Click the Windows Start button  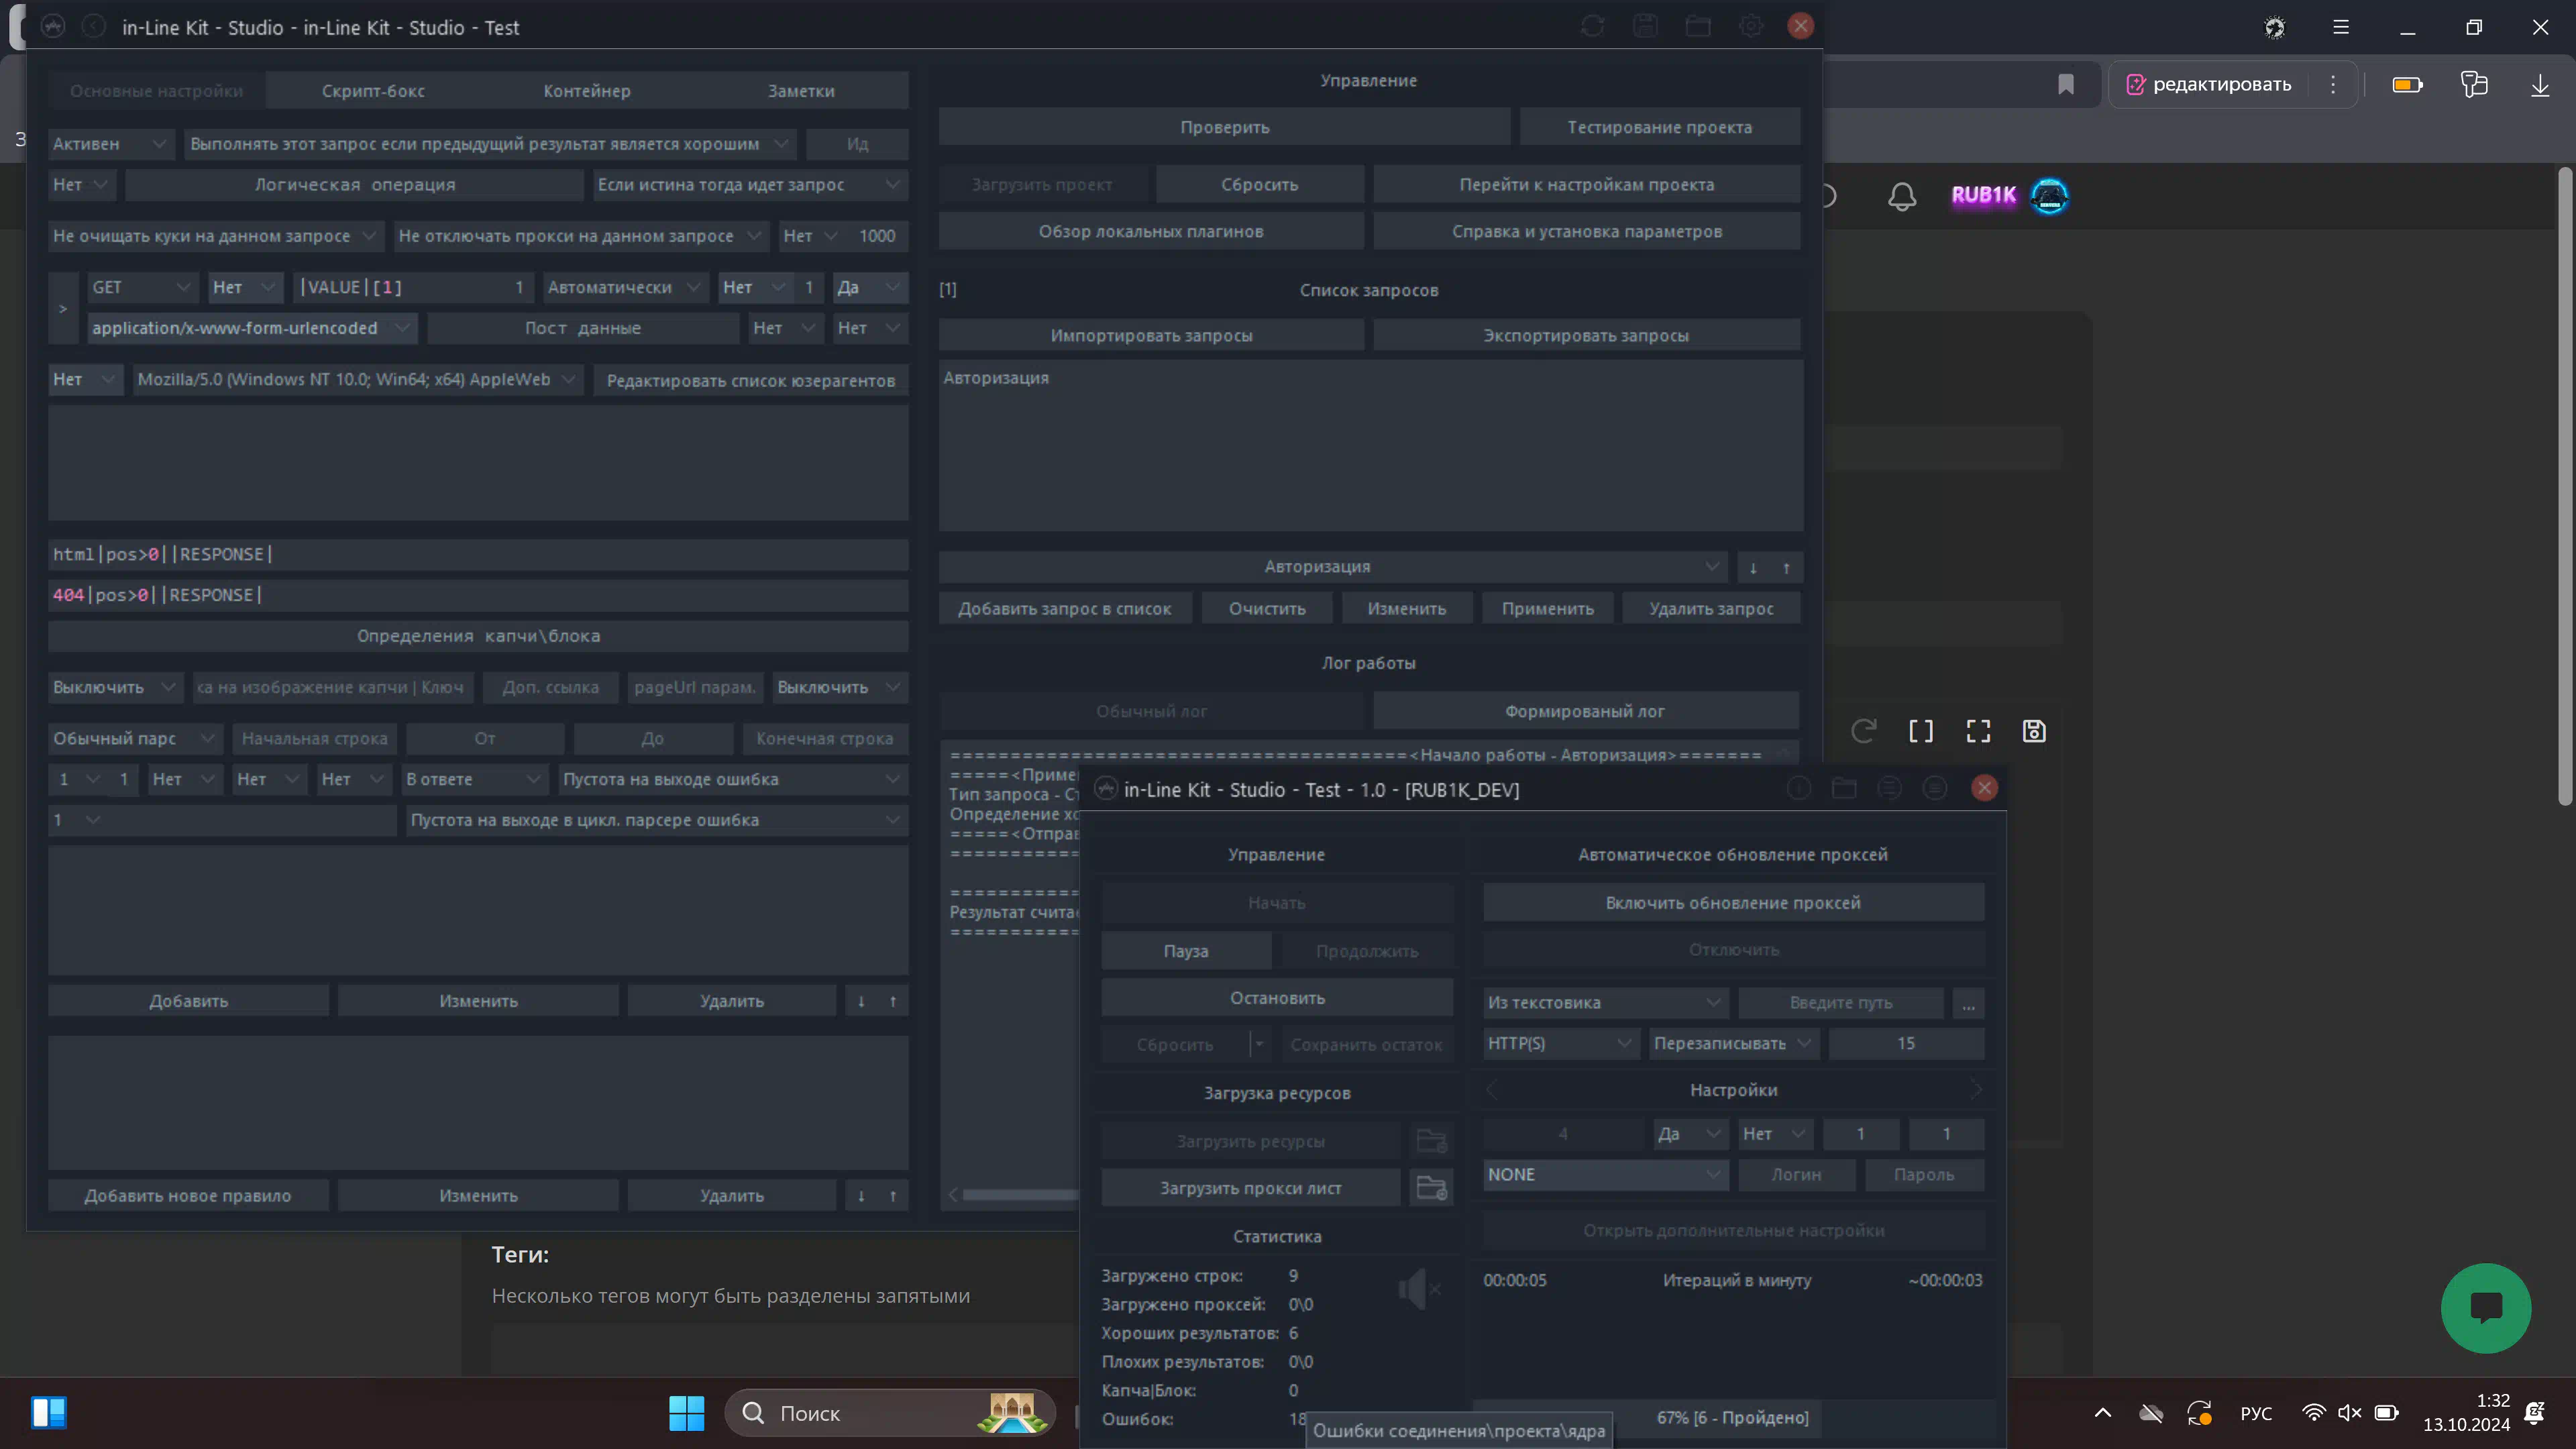687,1413
